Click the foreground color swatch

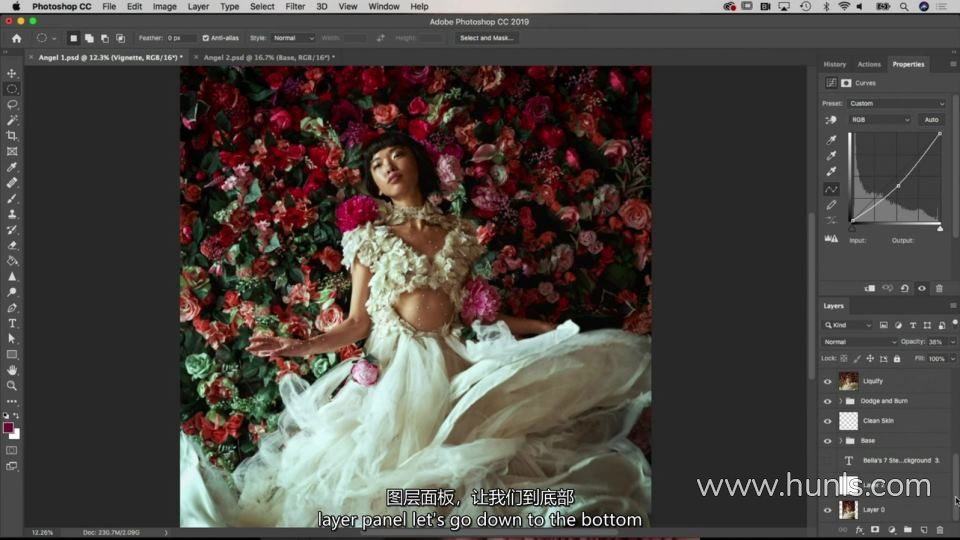9,428
